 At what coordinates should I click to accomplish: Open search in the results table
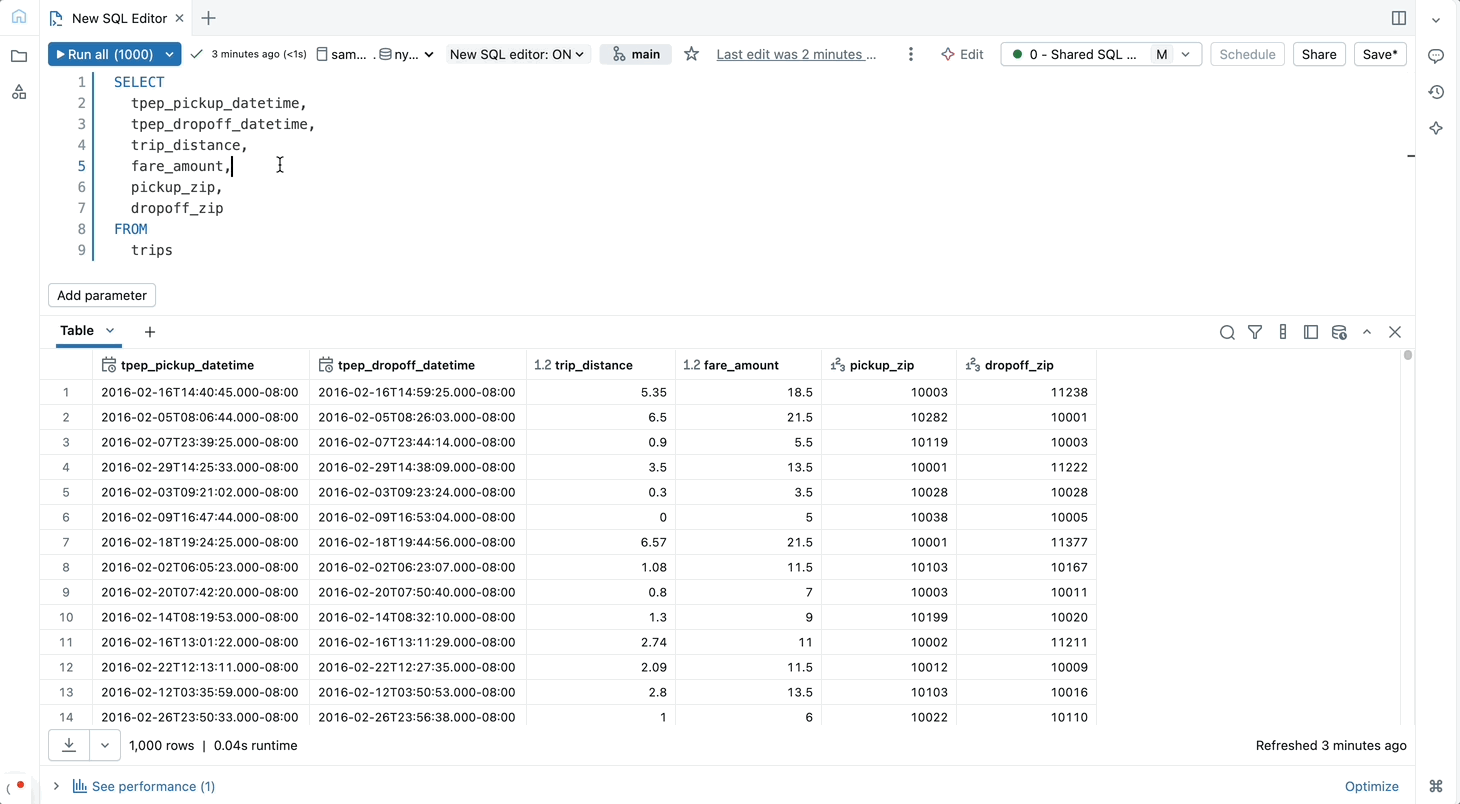pyautogui.click(x=1227, y=332)
